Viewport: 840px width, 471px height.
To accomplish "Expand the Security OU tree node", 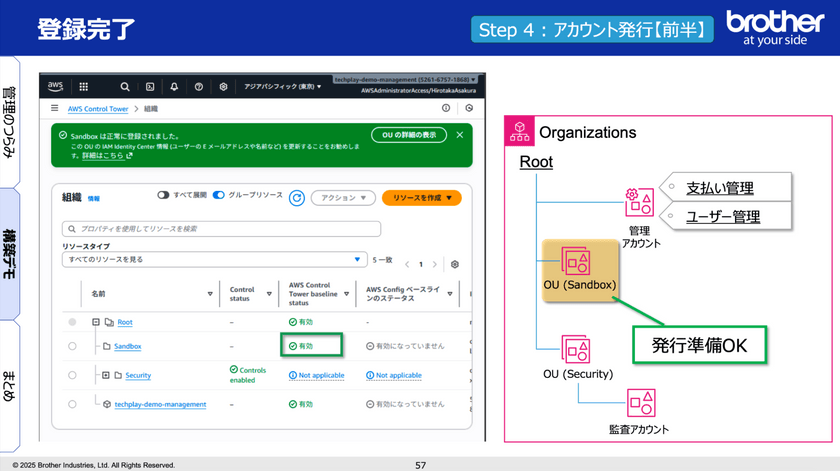I will click(105, 375).
